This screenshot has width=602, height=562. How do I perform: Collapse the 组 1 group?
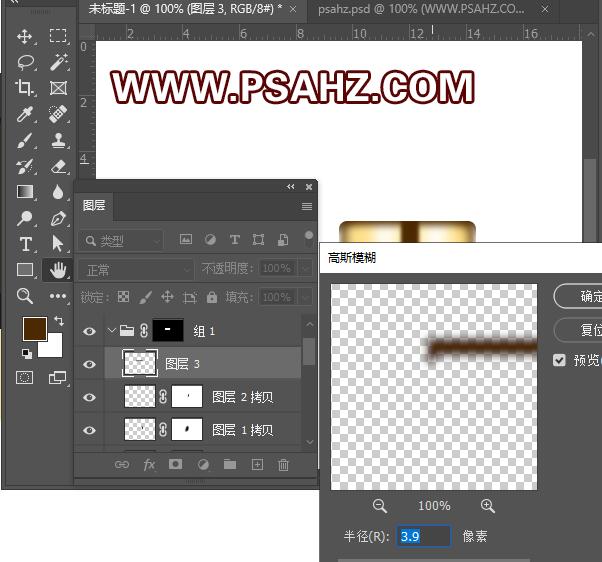pyautogui.click(x=111, y=330)
